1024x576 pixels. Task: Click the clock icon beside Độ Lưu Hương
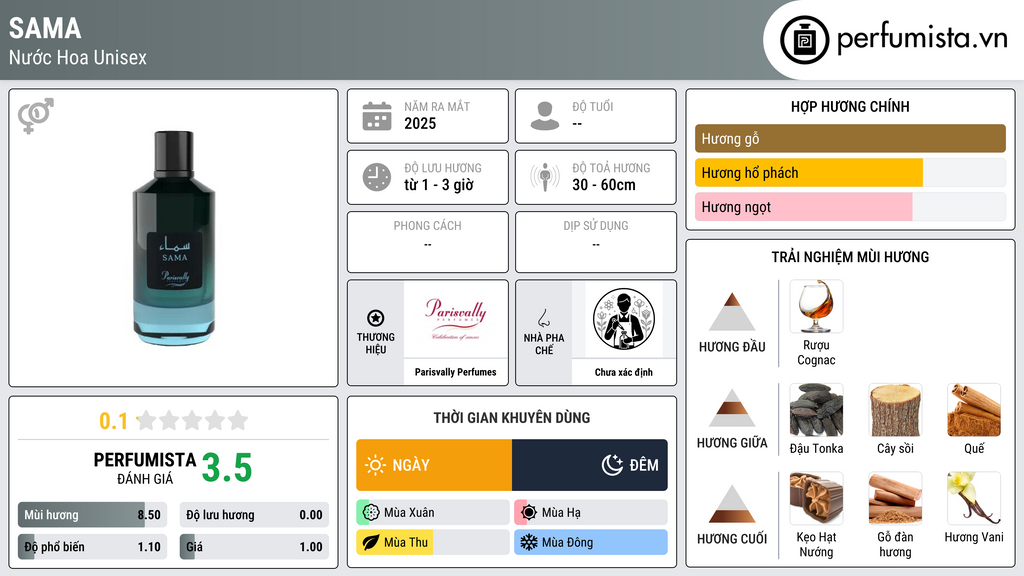point(377,177)
